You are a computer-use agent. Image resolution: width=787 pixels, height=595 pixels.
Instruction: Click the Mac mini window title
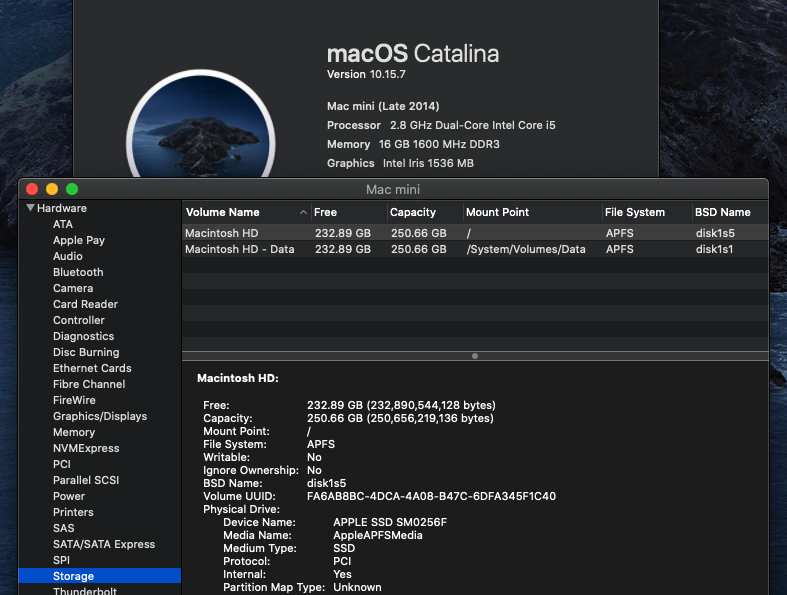coord(393,189)
